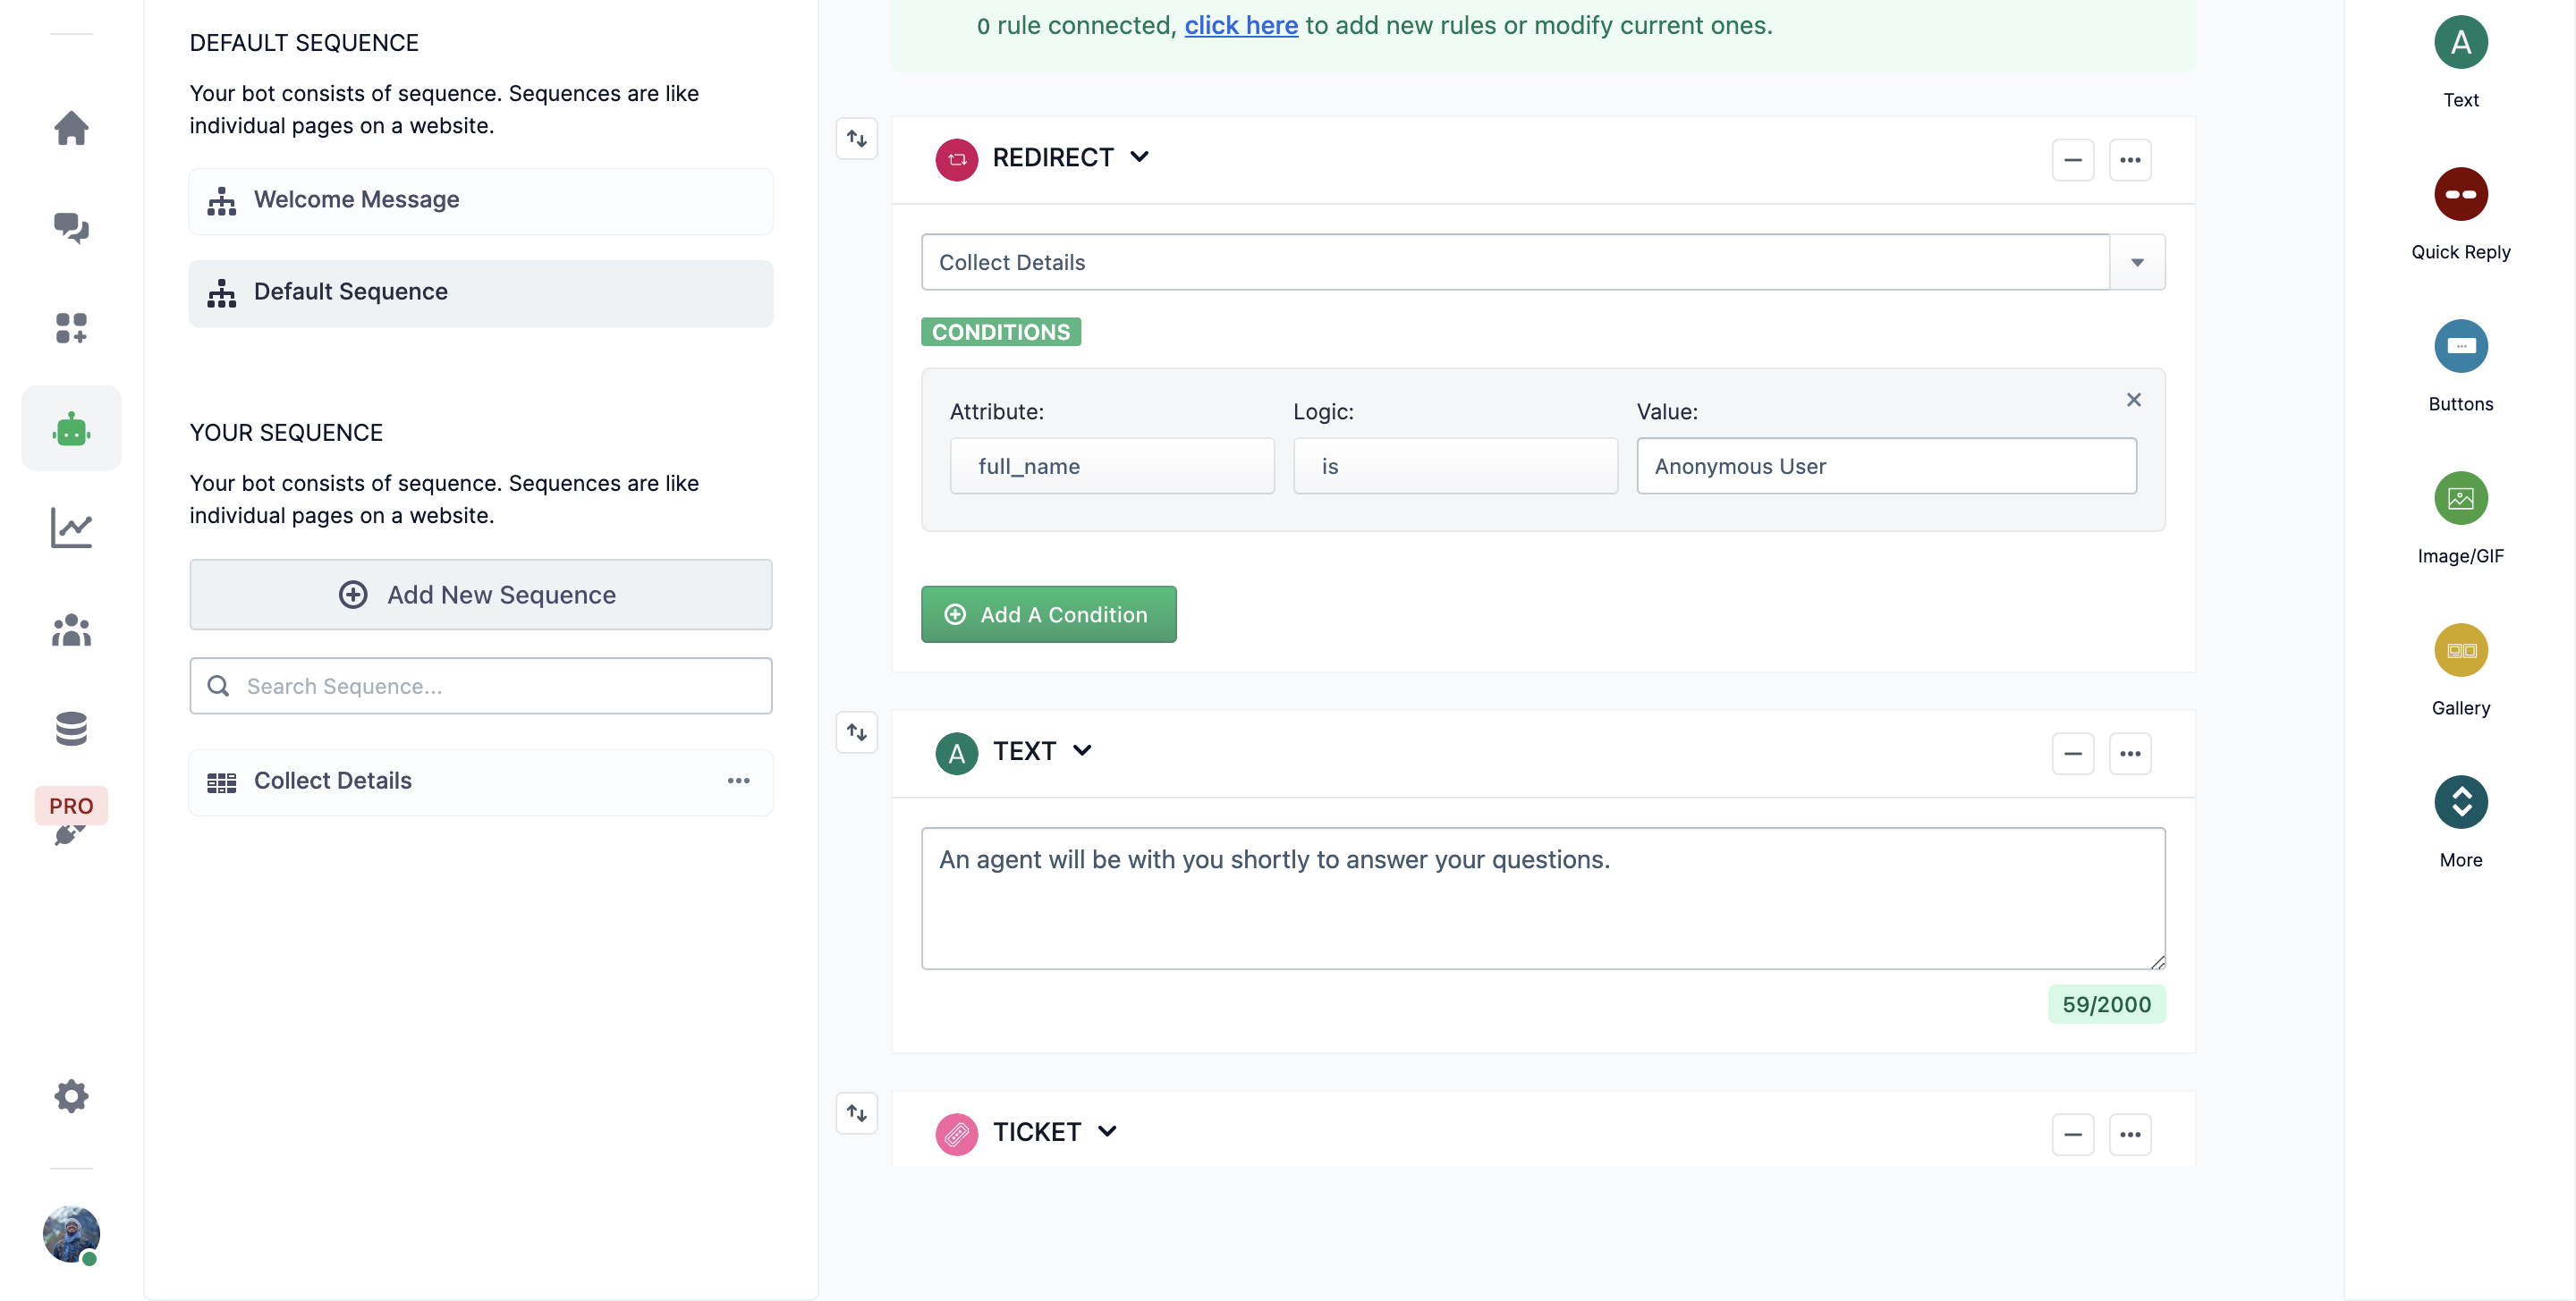Open the Collect Details sequence dropdown arrow
The width and height of the screenshot is (2576, 1301).
[x=2137, y=262]
